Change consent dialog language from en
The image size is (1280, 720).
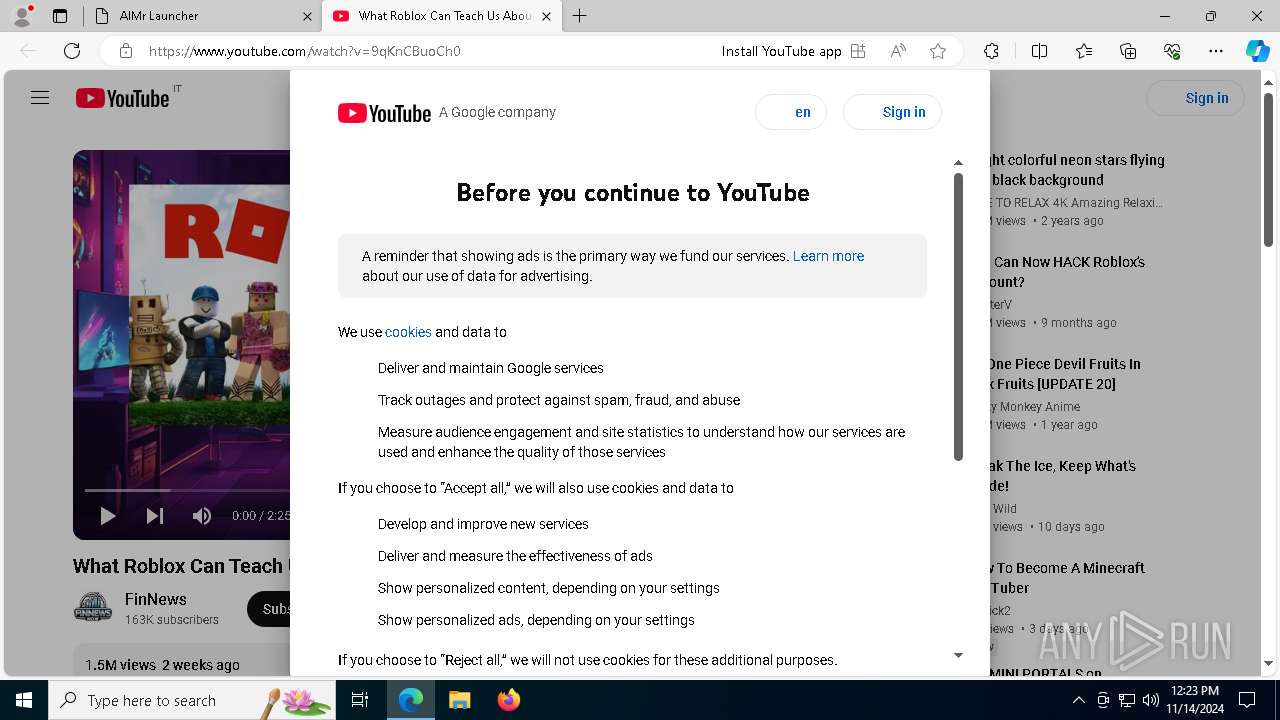click(791, 112)
